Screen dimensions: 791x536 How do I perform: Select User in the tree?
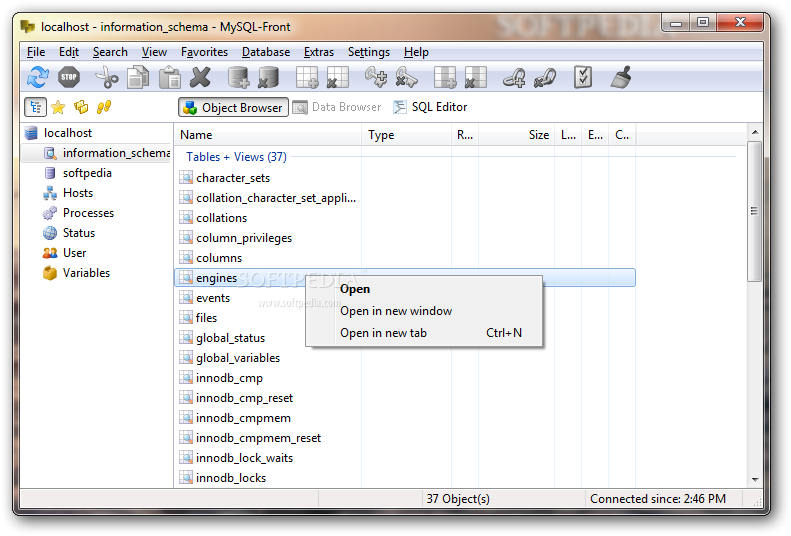74,253
